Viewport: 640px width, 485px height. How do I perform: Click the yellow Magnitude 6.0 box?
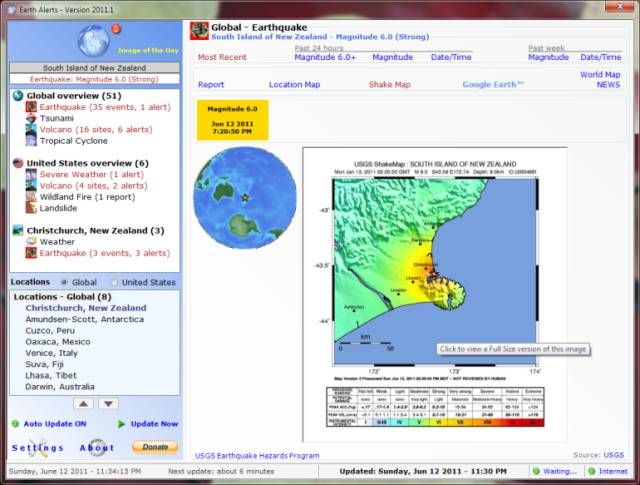[230, 119]
